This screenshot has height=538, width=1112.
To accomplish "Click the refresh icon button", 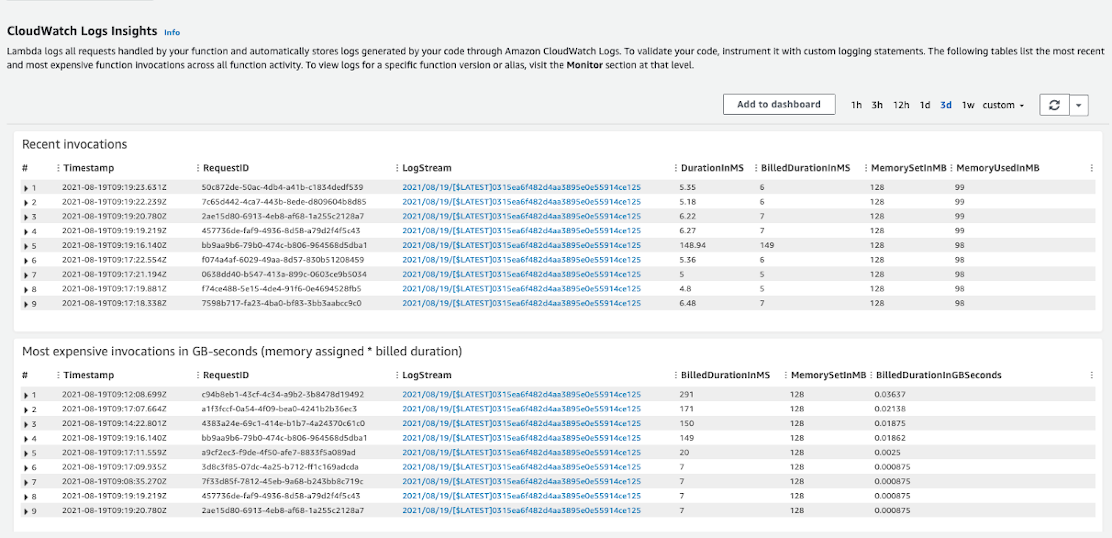I will point(1053,105).
